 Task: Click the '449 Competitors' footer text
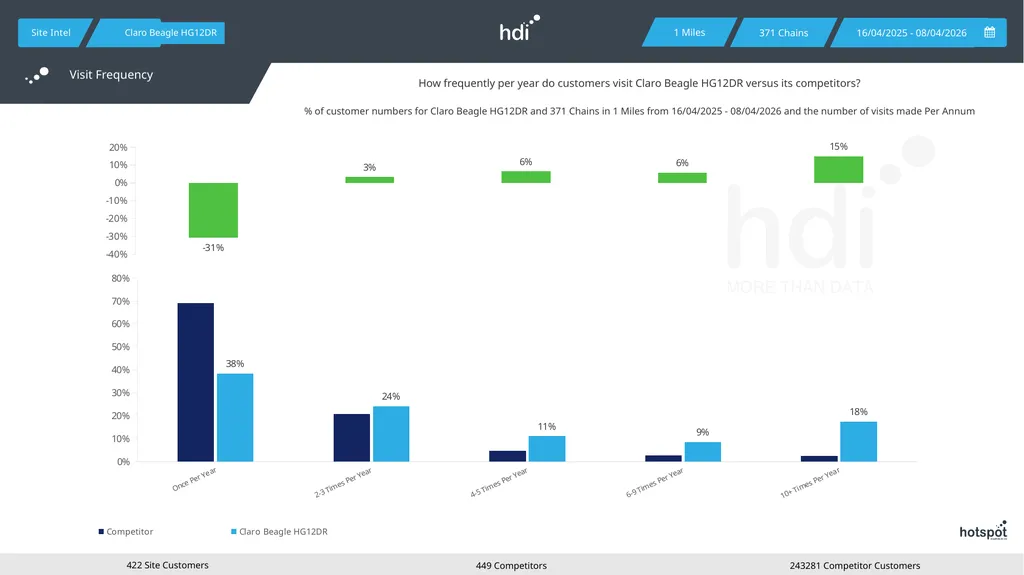(x=511, y=566)
